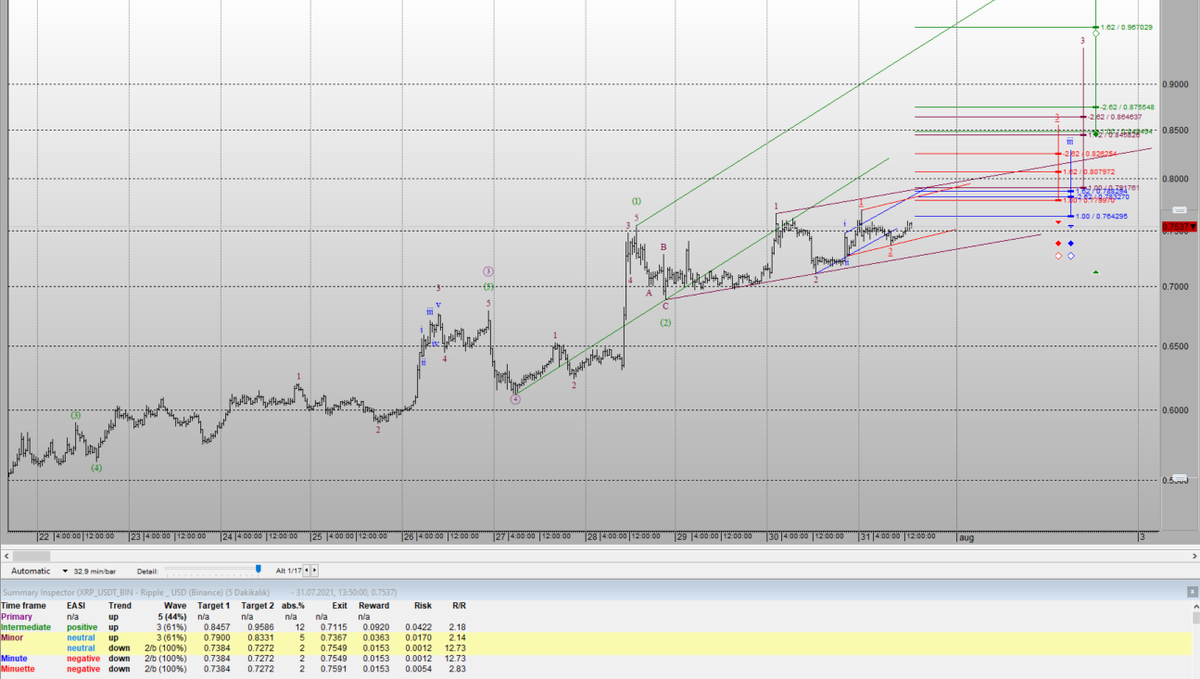Click the Wave column header

(175, 606)
